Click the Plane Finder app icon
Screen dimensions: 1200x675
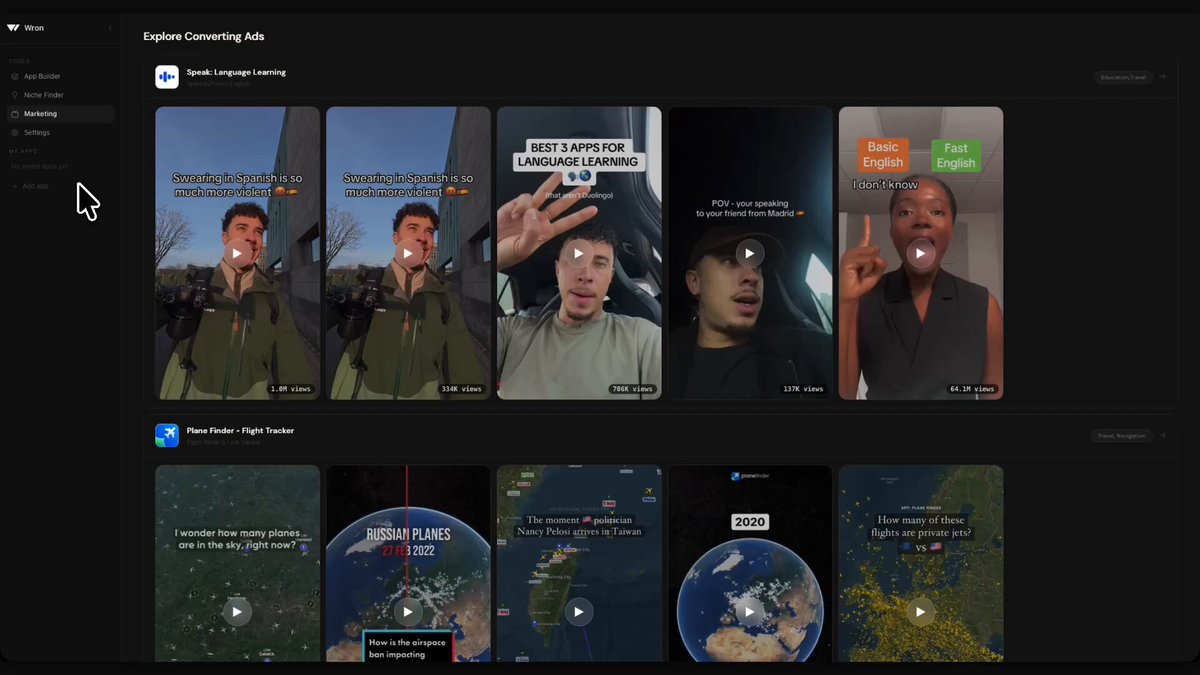point(166,435)
